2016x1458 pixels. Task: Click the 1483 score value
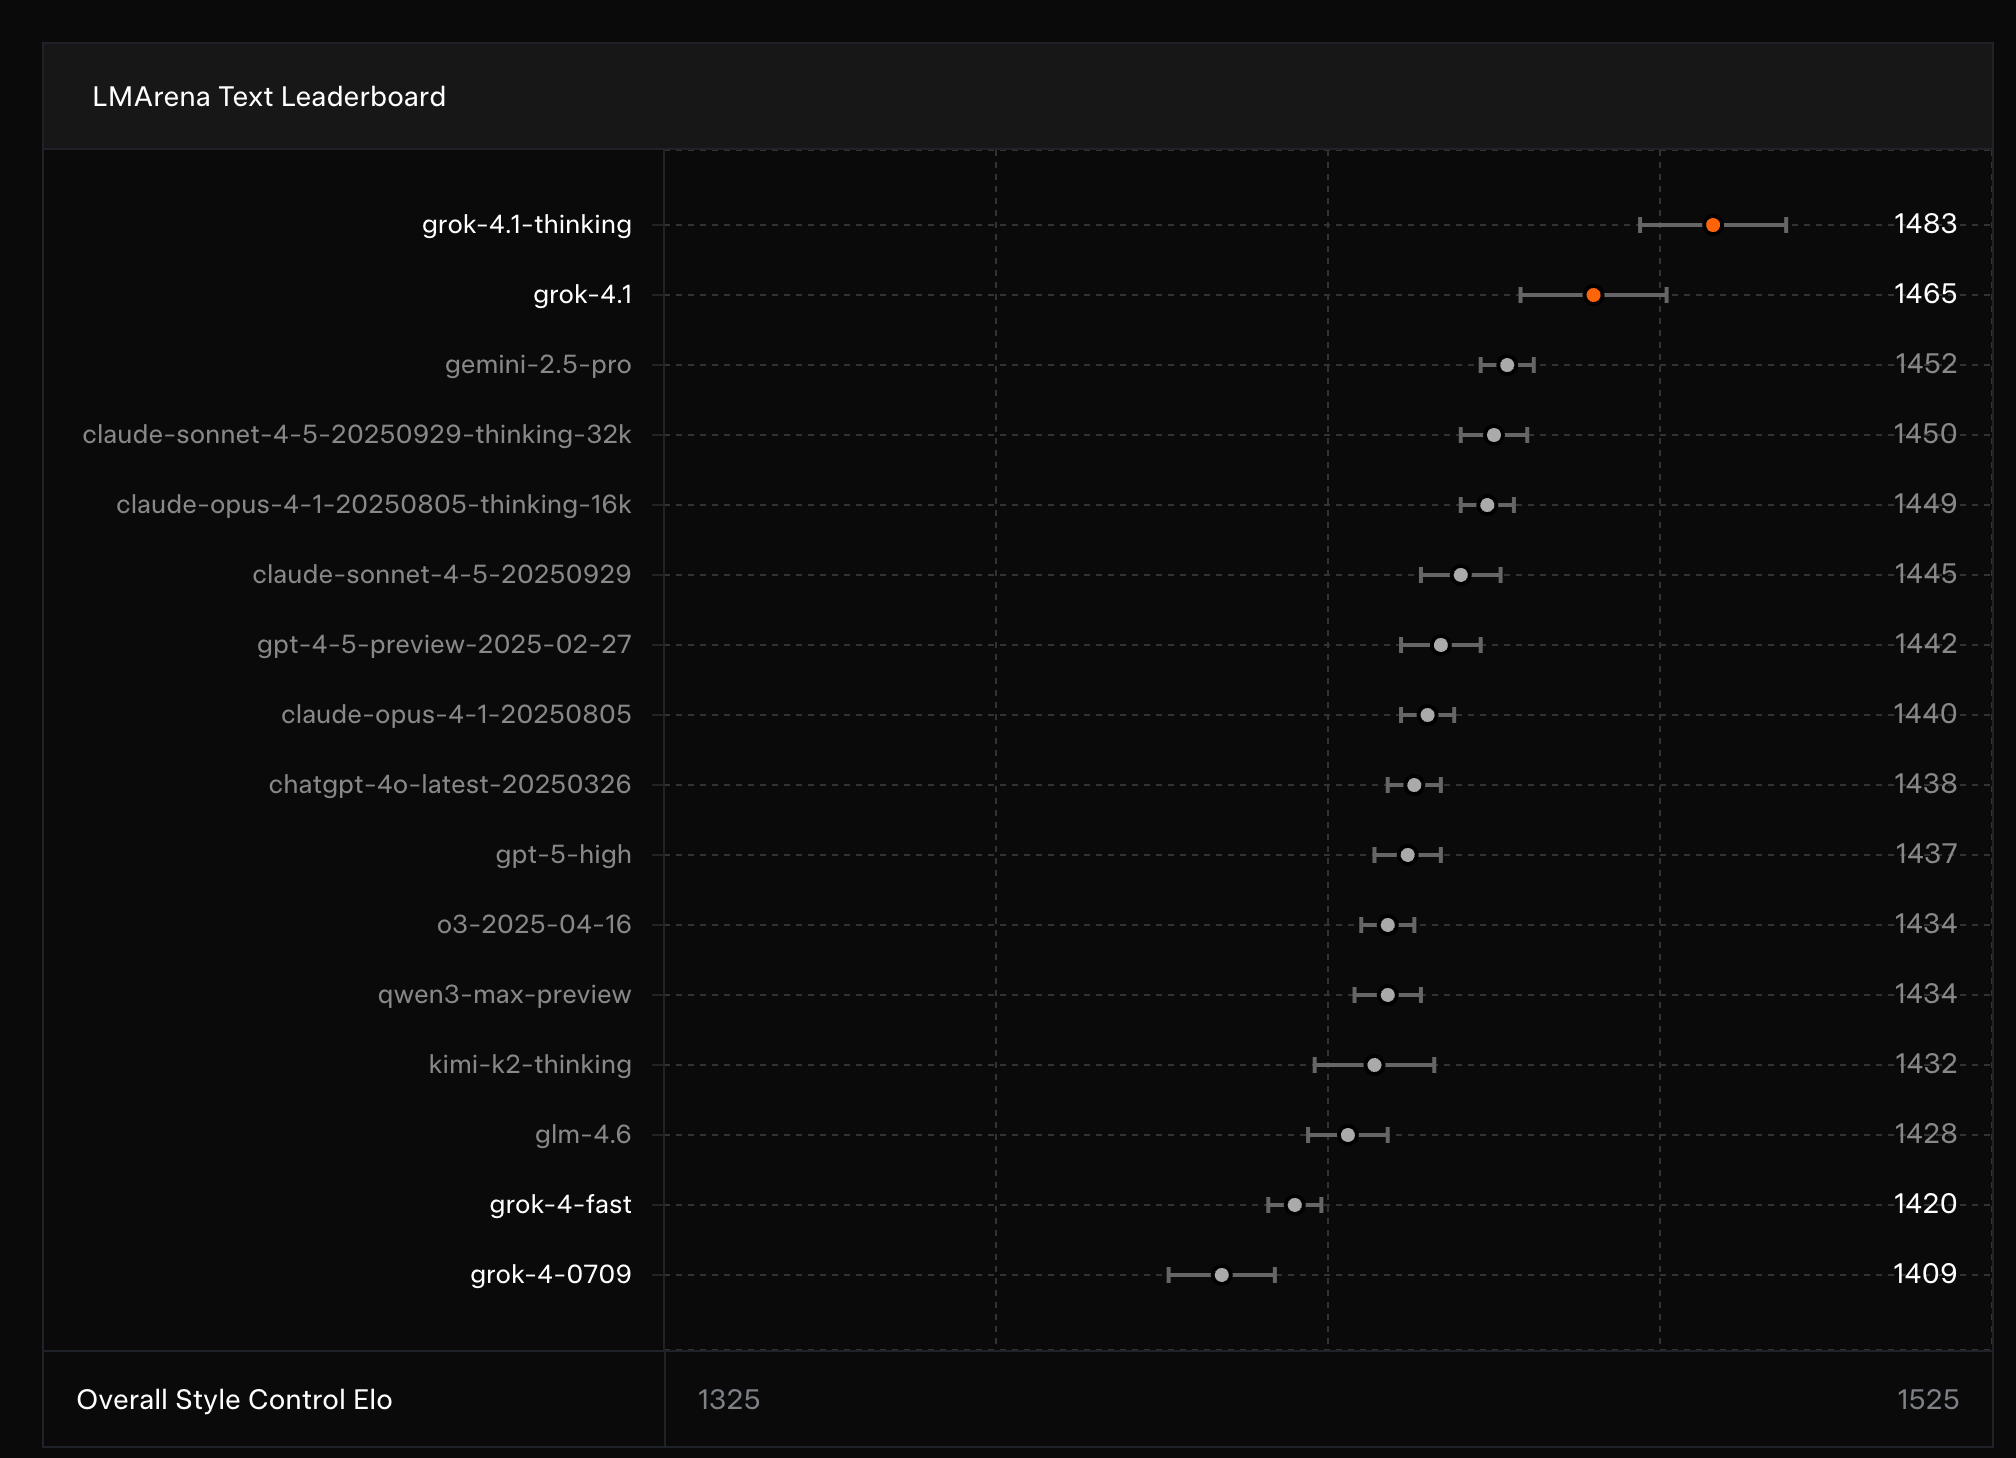tap(1925, 224)
